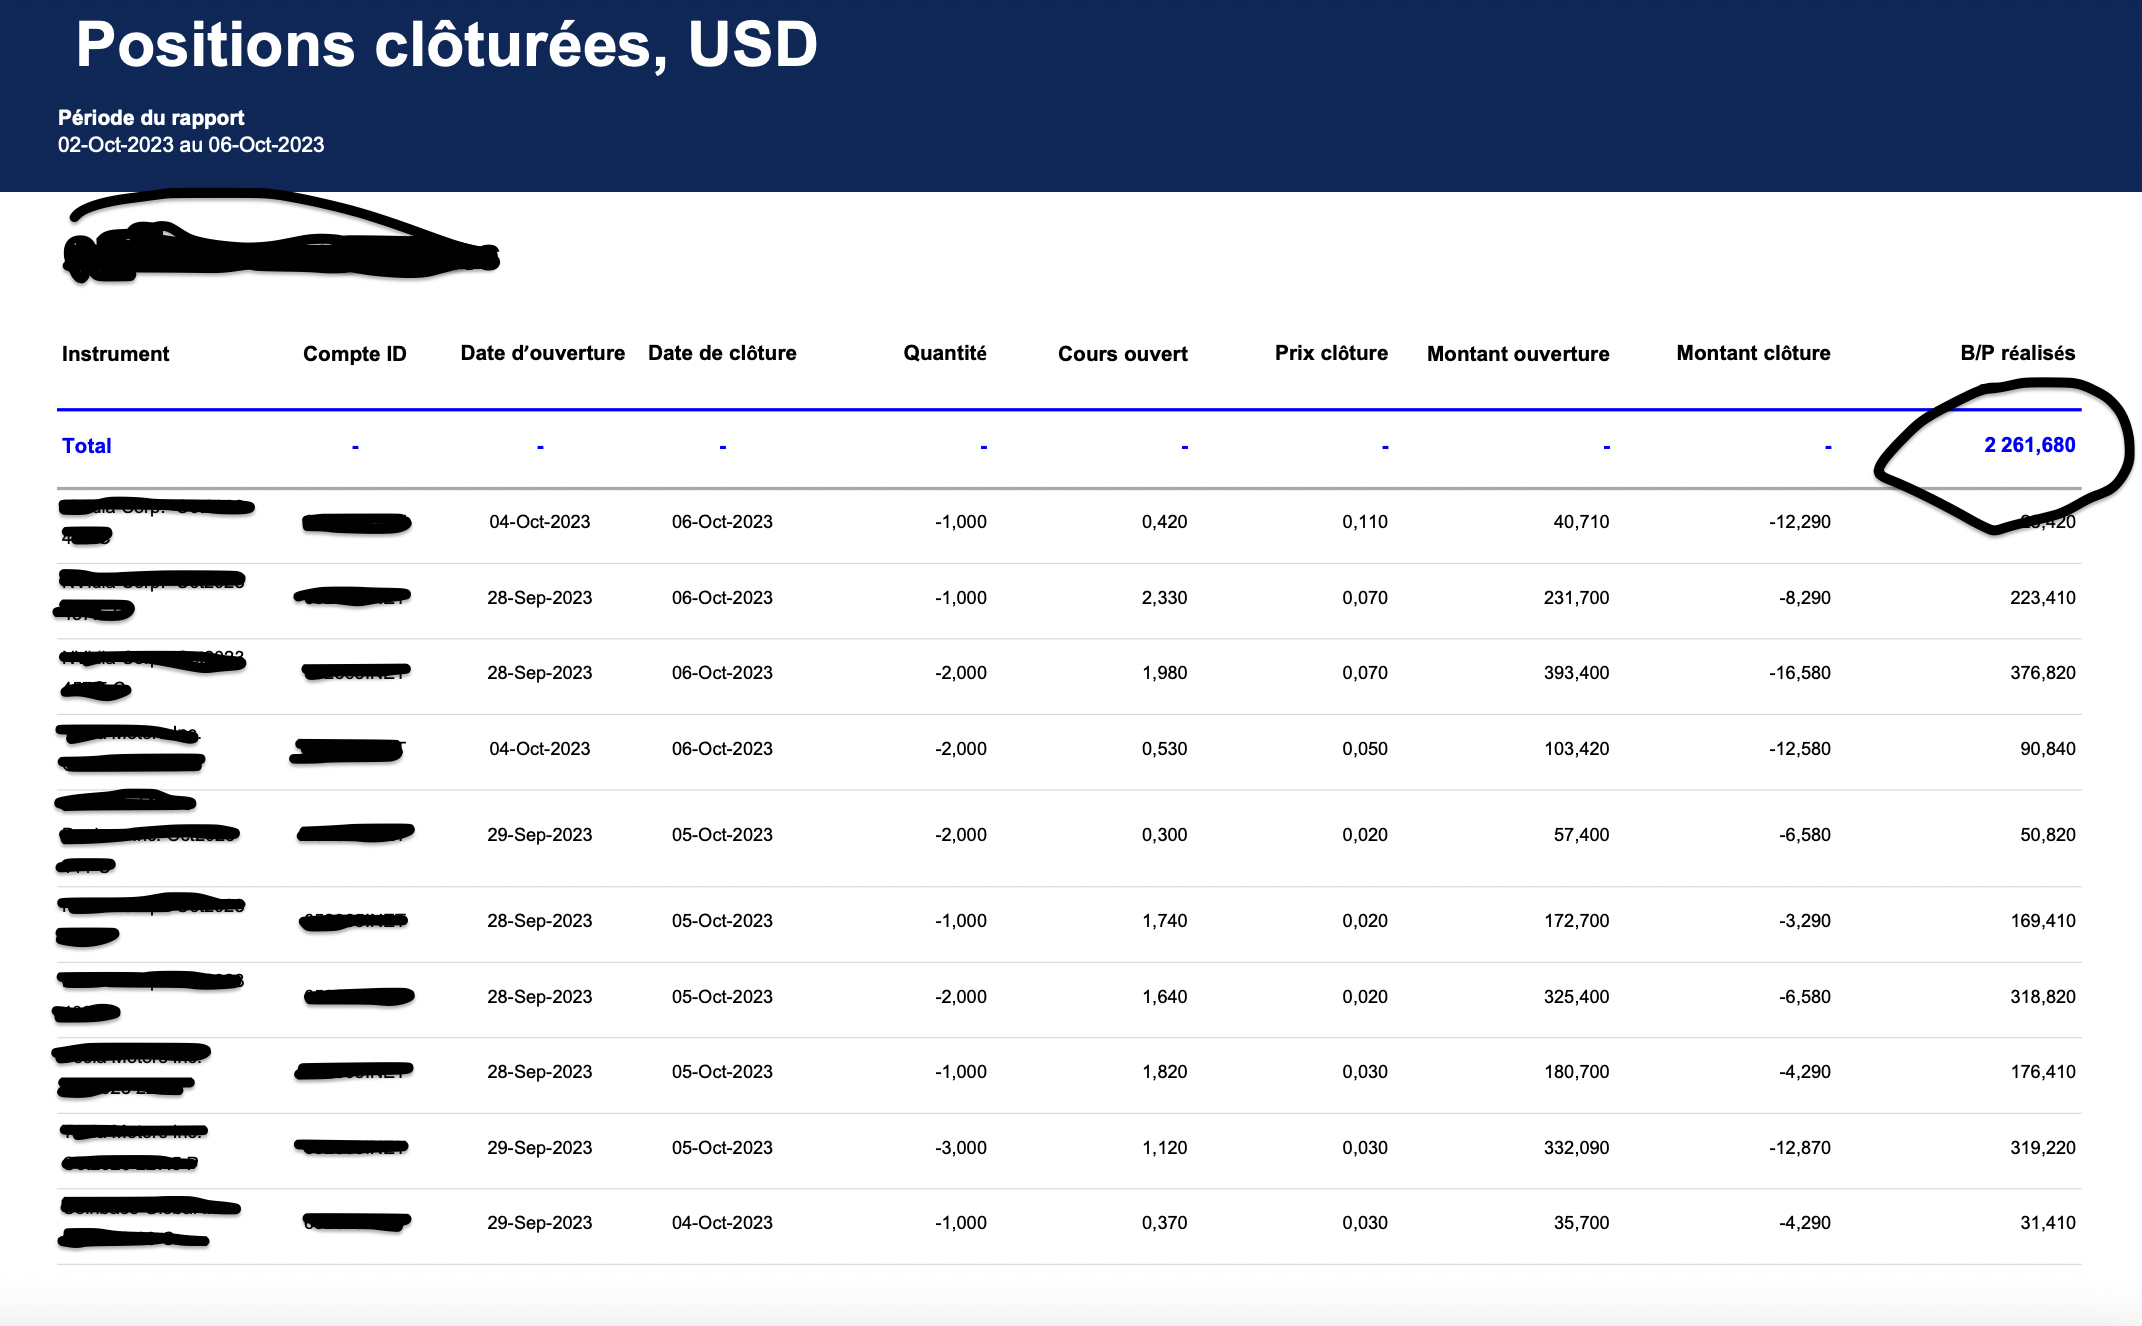
Task: Click the Date d'ouverture column header
Action: [x=542, y=353]
